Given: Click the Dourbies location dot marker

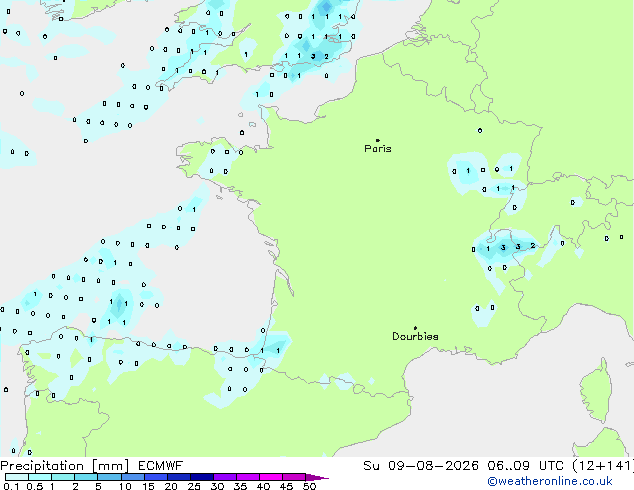Looking at the screenshot, I should (415, 328).
